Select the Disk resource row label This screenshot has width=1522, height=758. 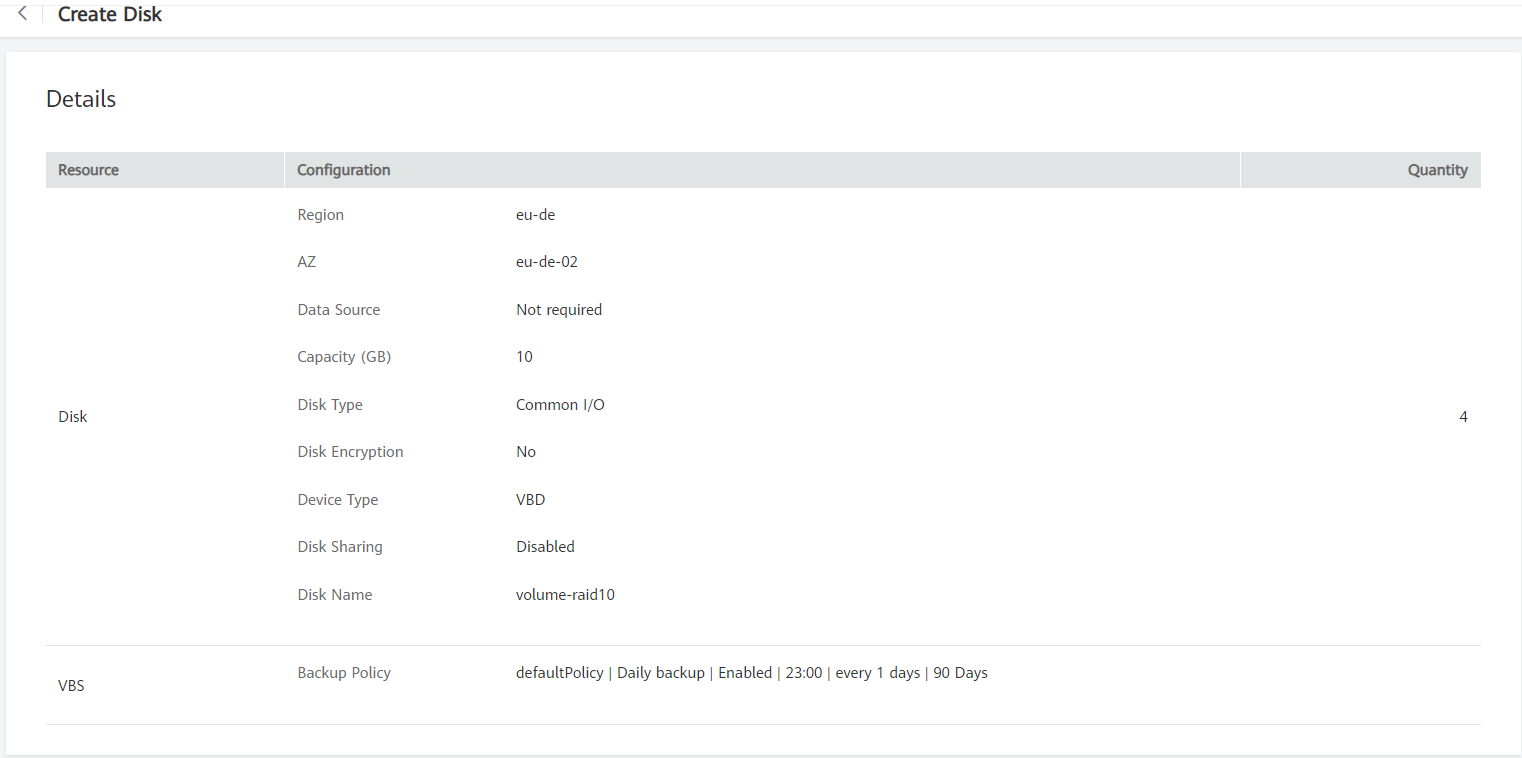(72, 416)
